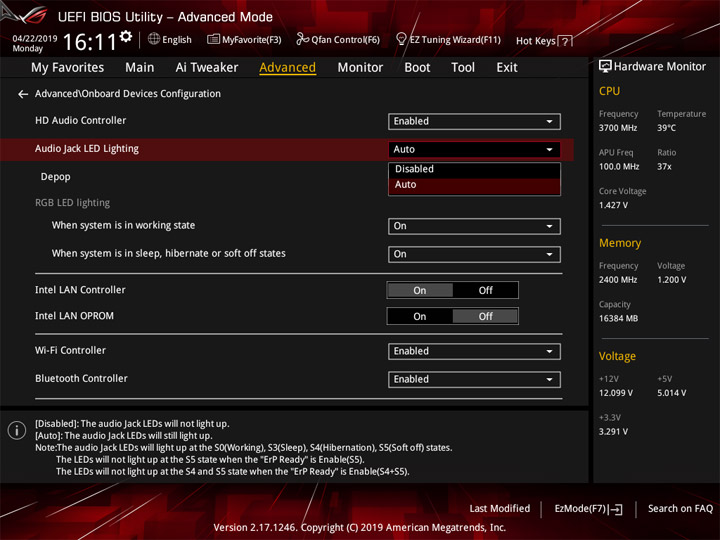Choose Disabled in the open dropdown list
Screen dimensions: 720x540
click(474, 169)
